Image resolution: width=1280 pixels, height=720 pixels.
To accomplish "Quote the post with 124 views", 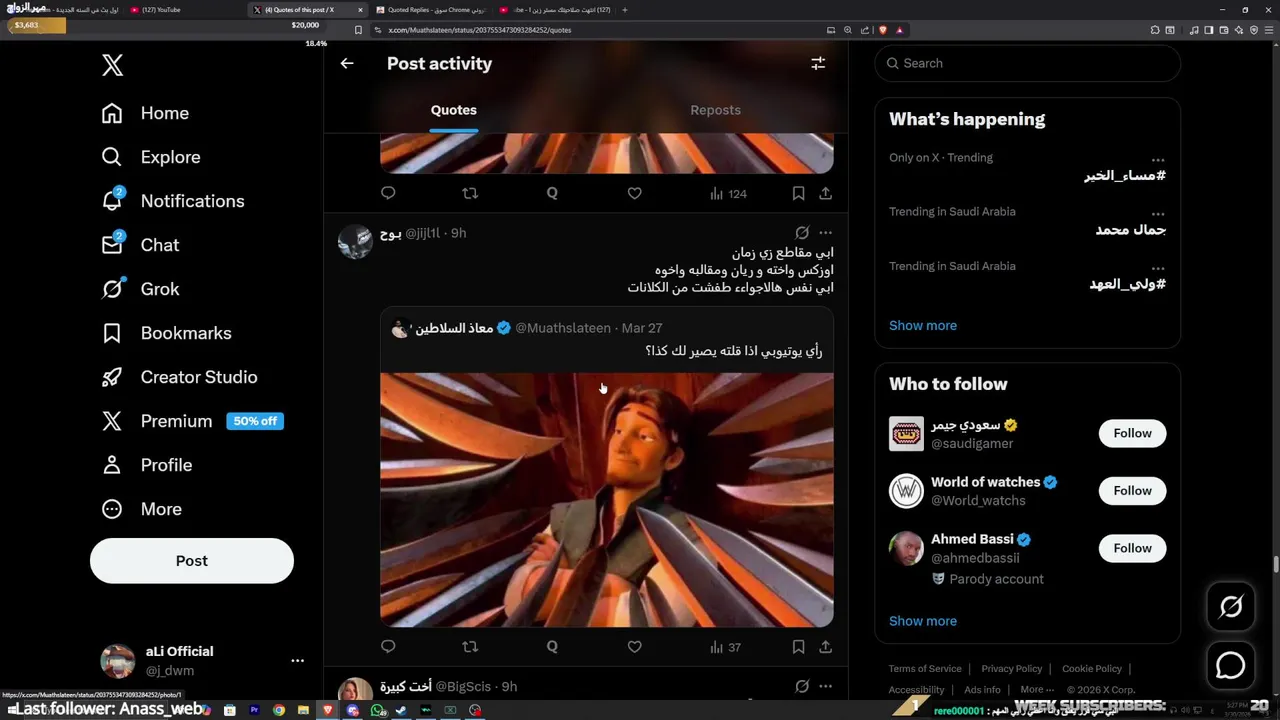I will (552, 193).
